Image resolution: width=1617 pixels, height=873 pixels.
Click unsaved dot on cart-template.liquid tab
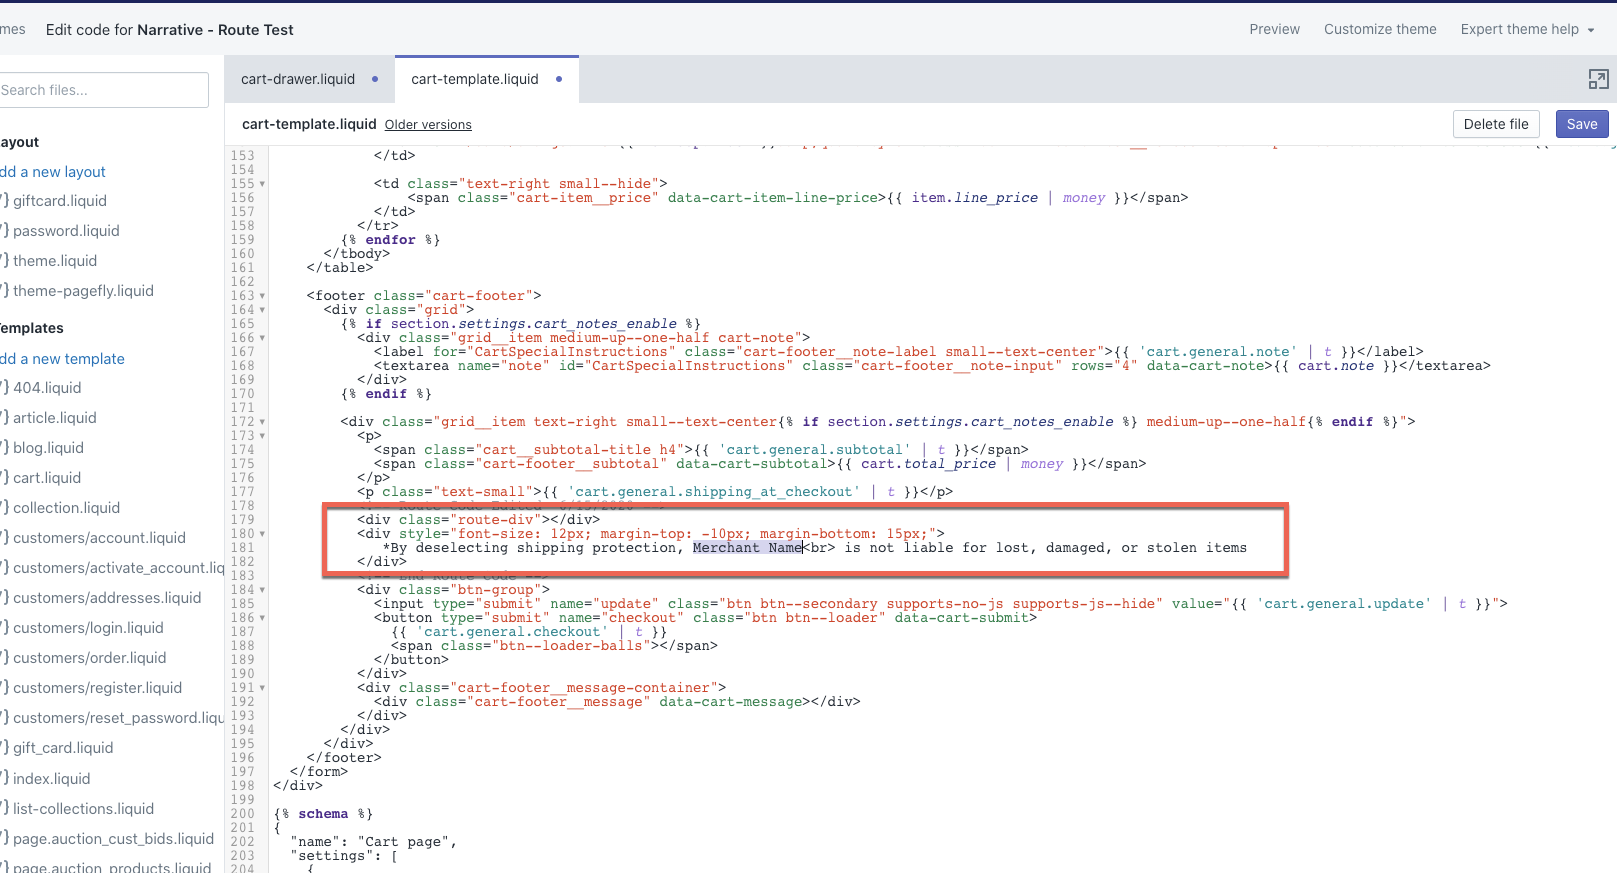(x=559, y=79)
